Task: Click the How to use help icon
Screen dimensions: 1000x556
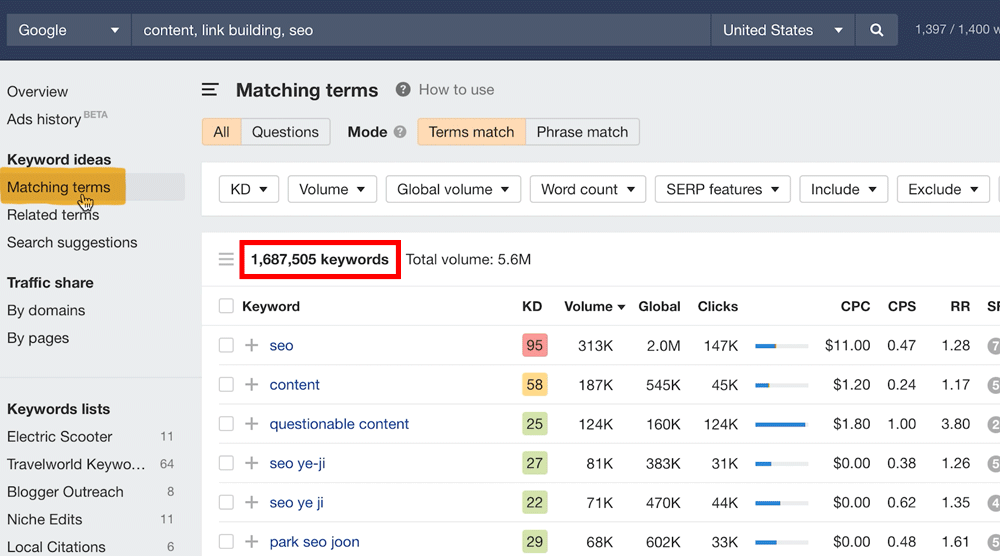Action: 403,90
